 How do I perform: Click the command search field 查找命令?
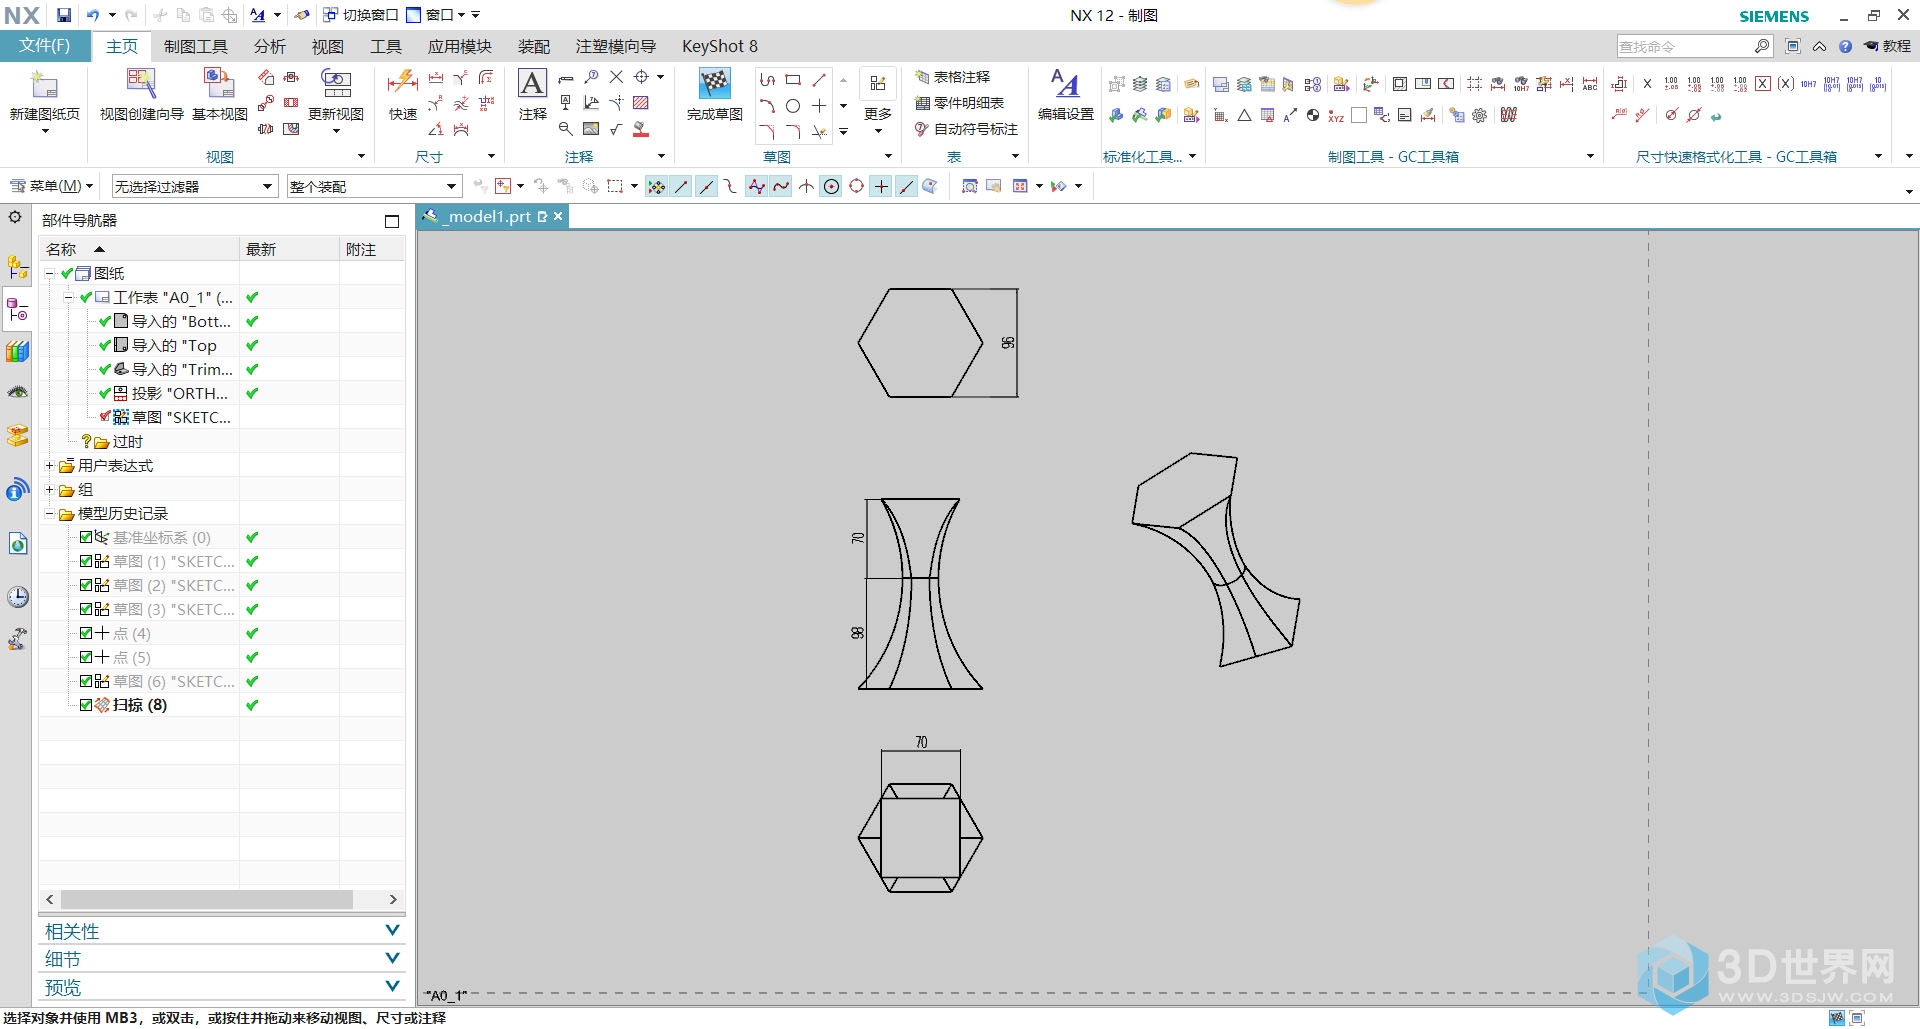(x=1683, y=47)
